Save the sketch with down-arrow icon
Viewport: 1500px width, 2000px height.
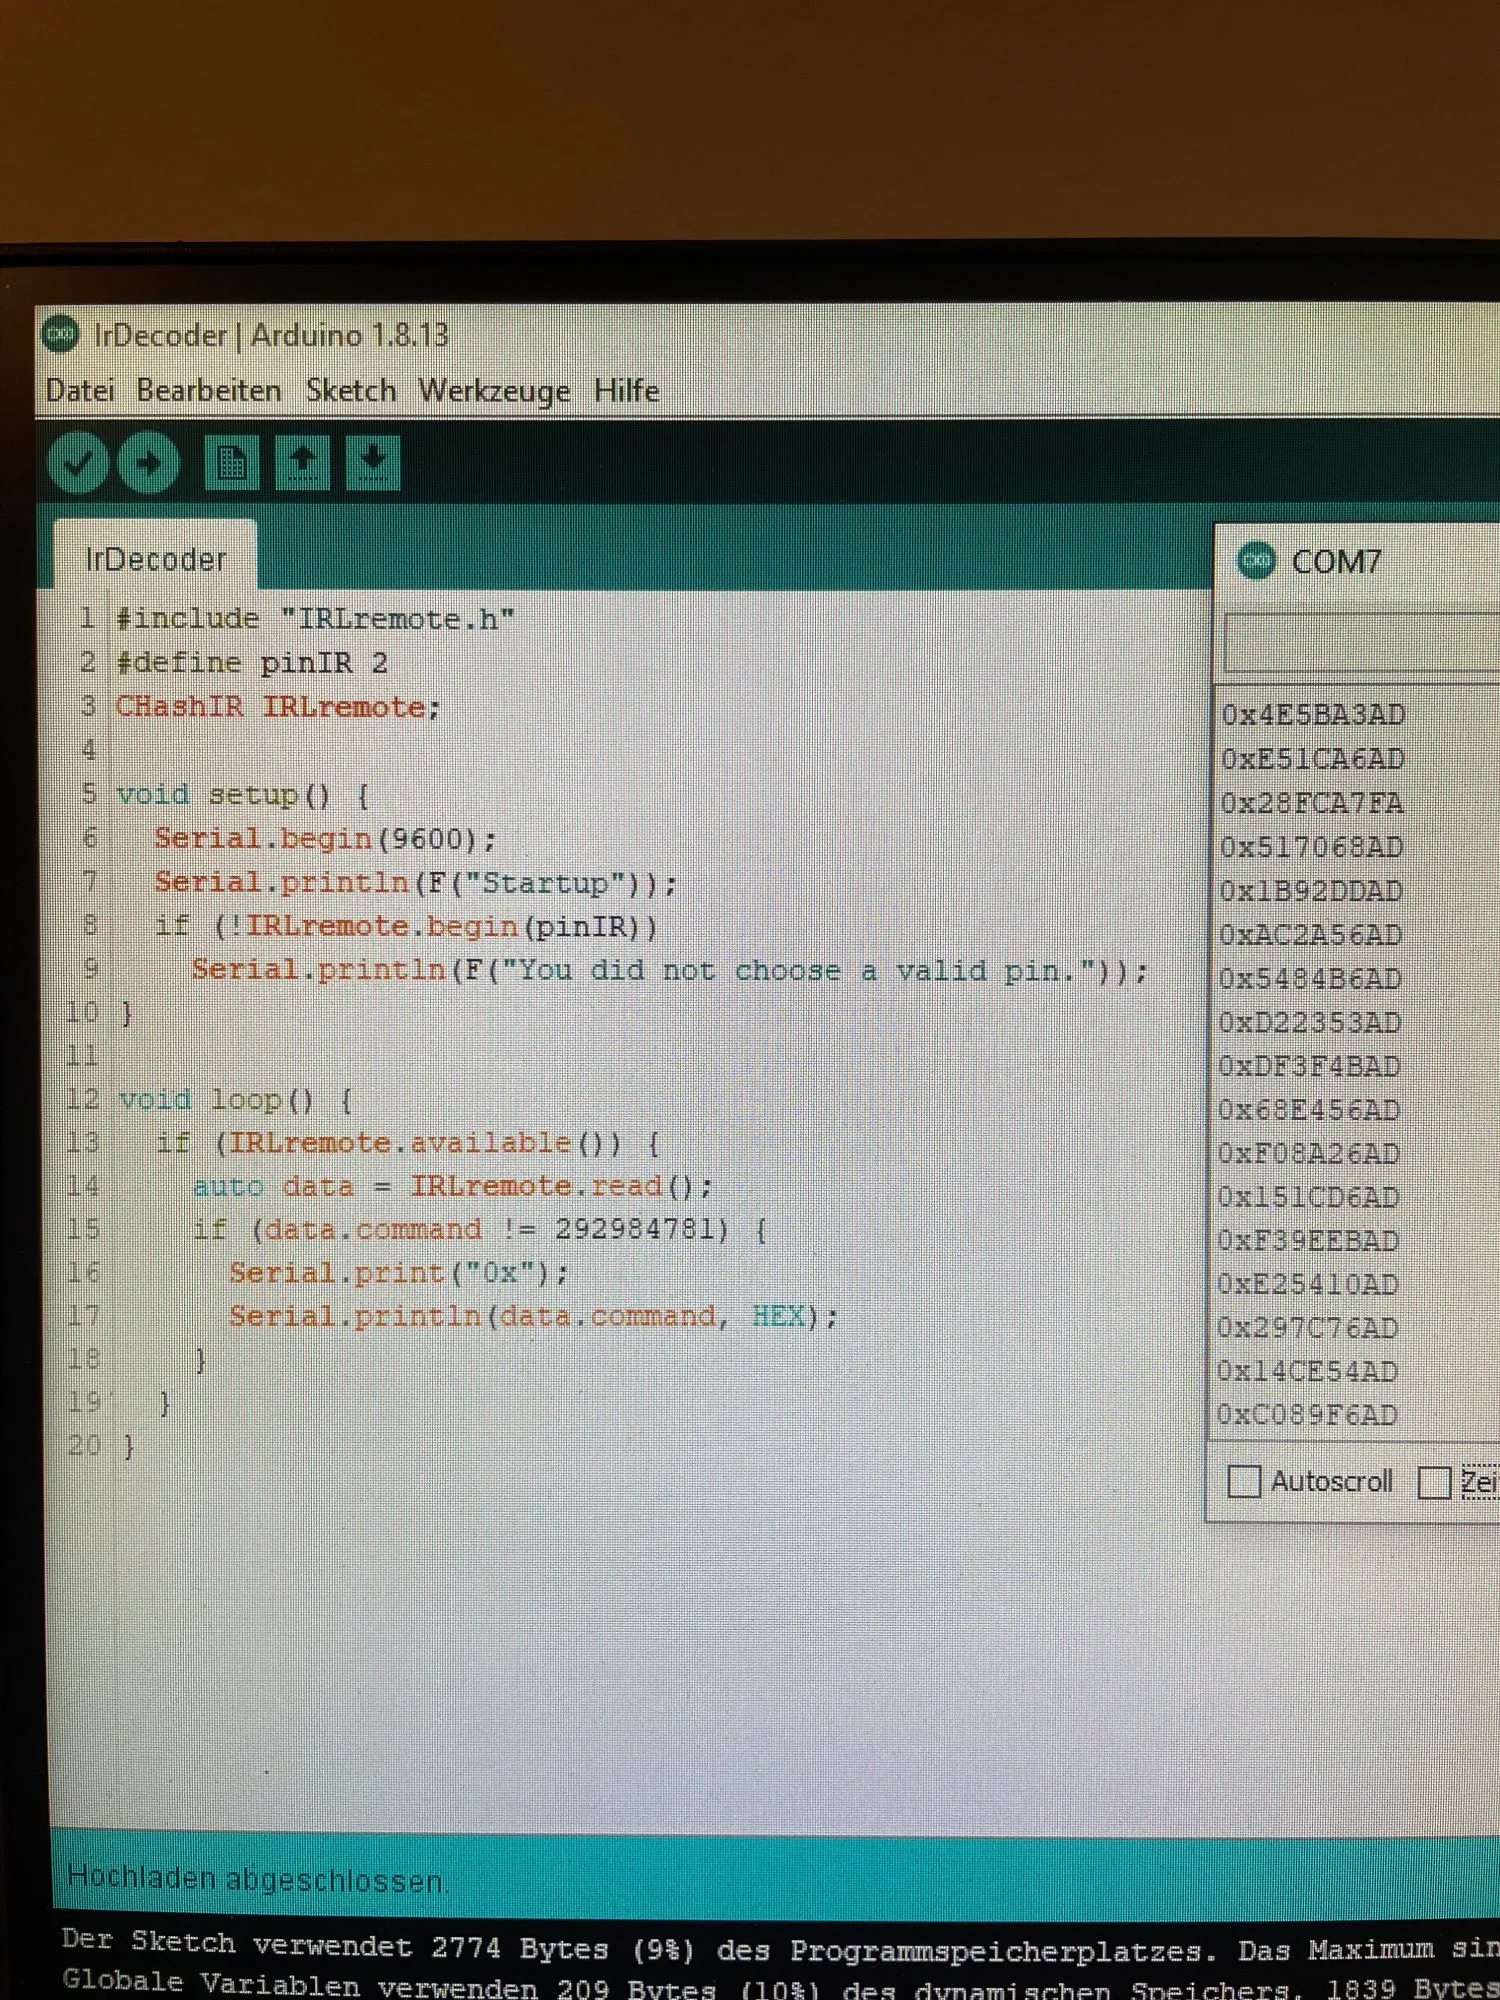pyautogui.click(x=373, y=462)
